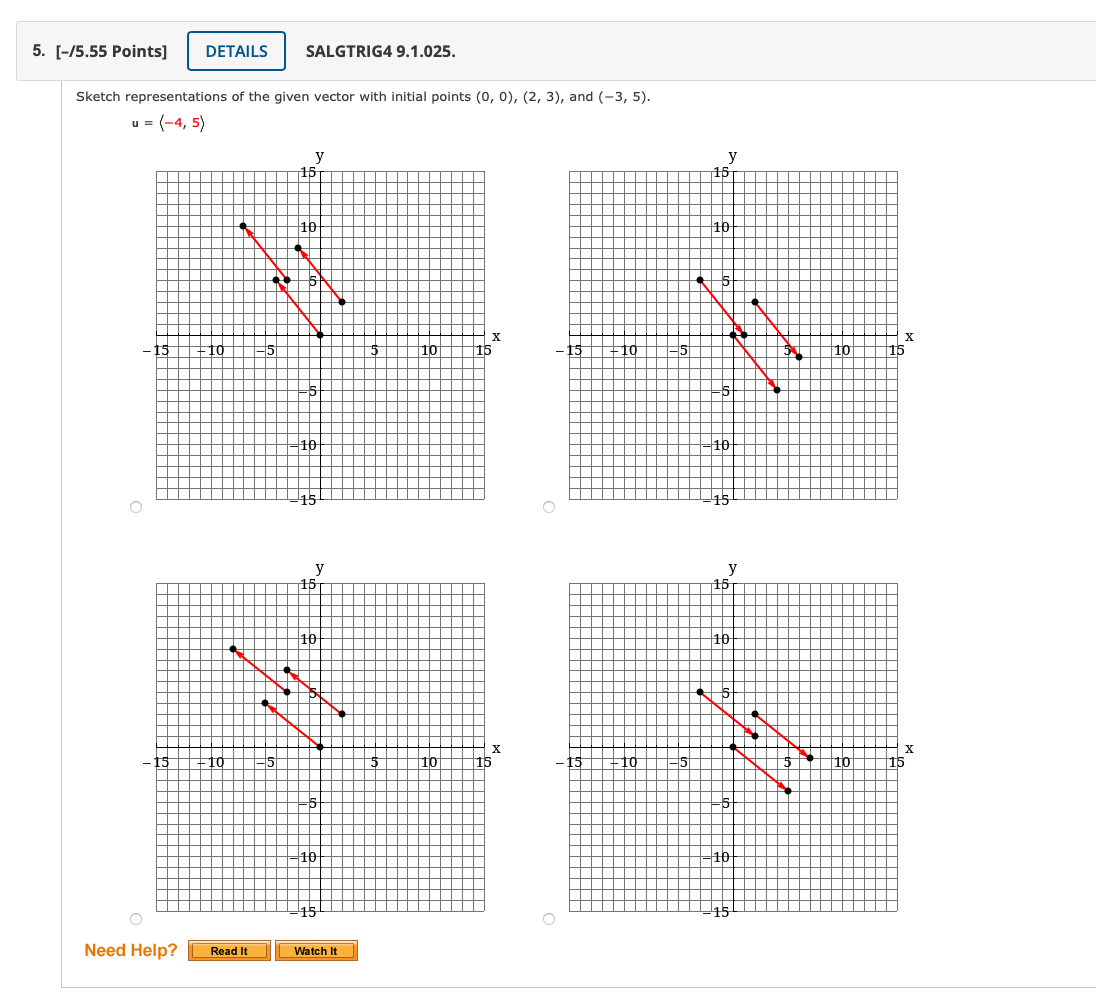This screenshot has width=1096, height=1002.
Task: Select the radio button below the top-left graph
Action: click(135, 507)
